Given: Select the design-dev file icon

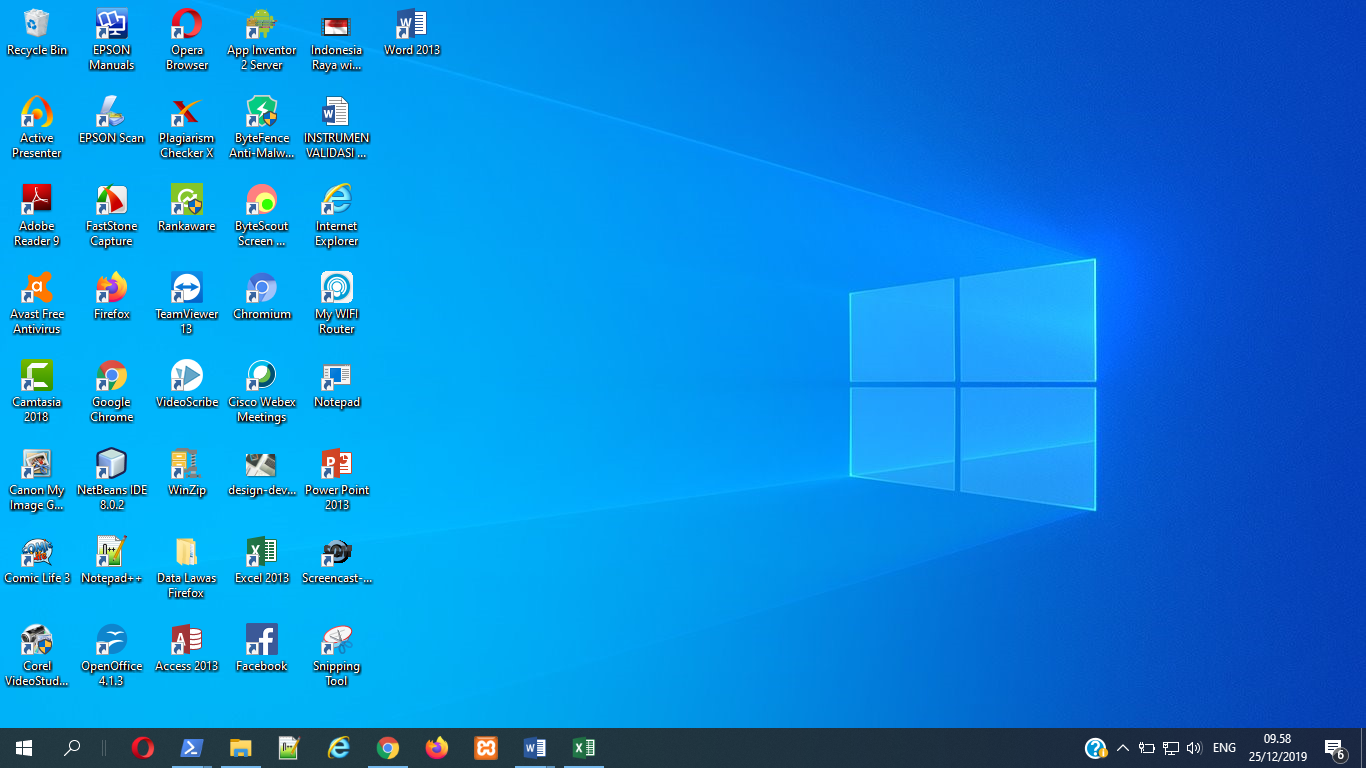Looking at the screenshot, I should tap(262, 472).
